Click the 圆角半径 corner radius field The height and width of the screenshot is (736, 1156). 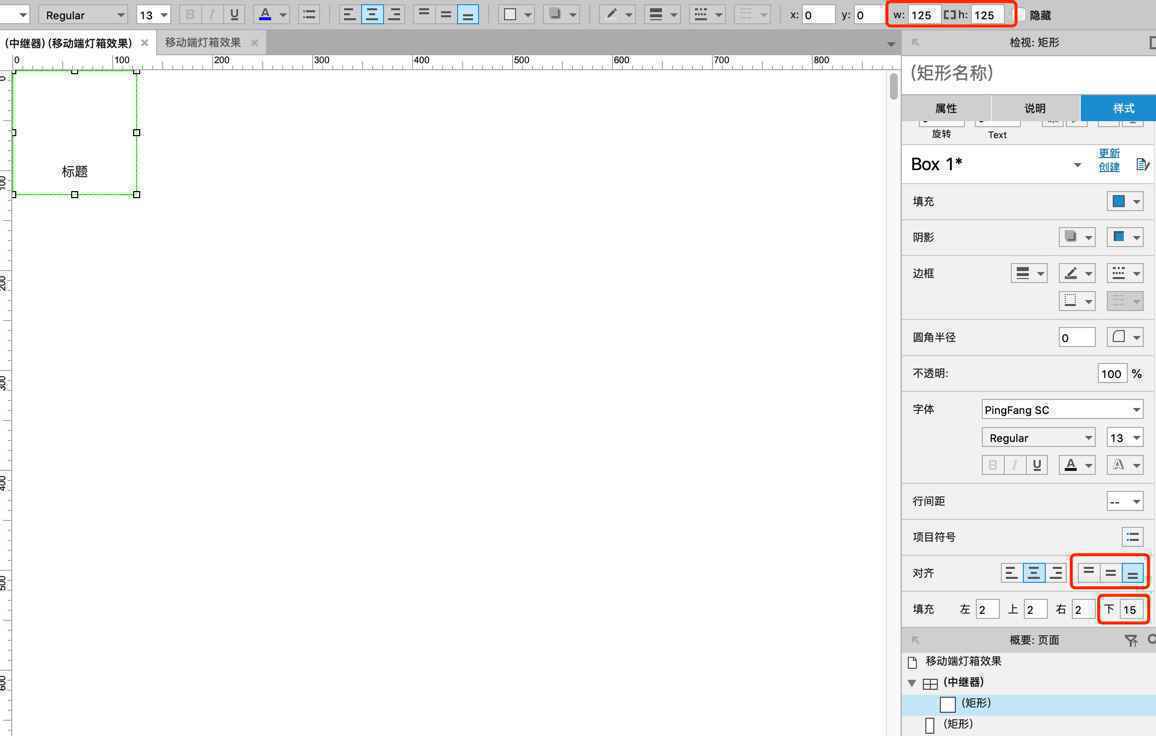[1077, 338]
